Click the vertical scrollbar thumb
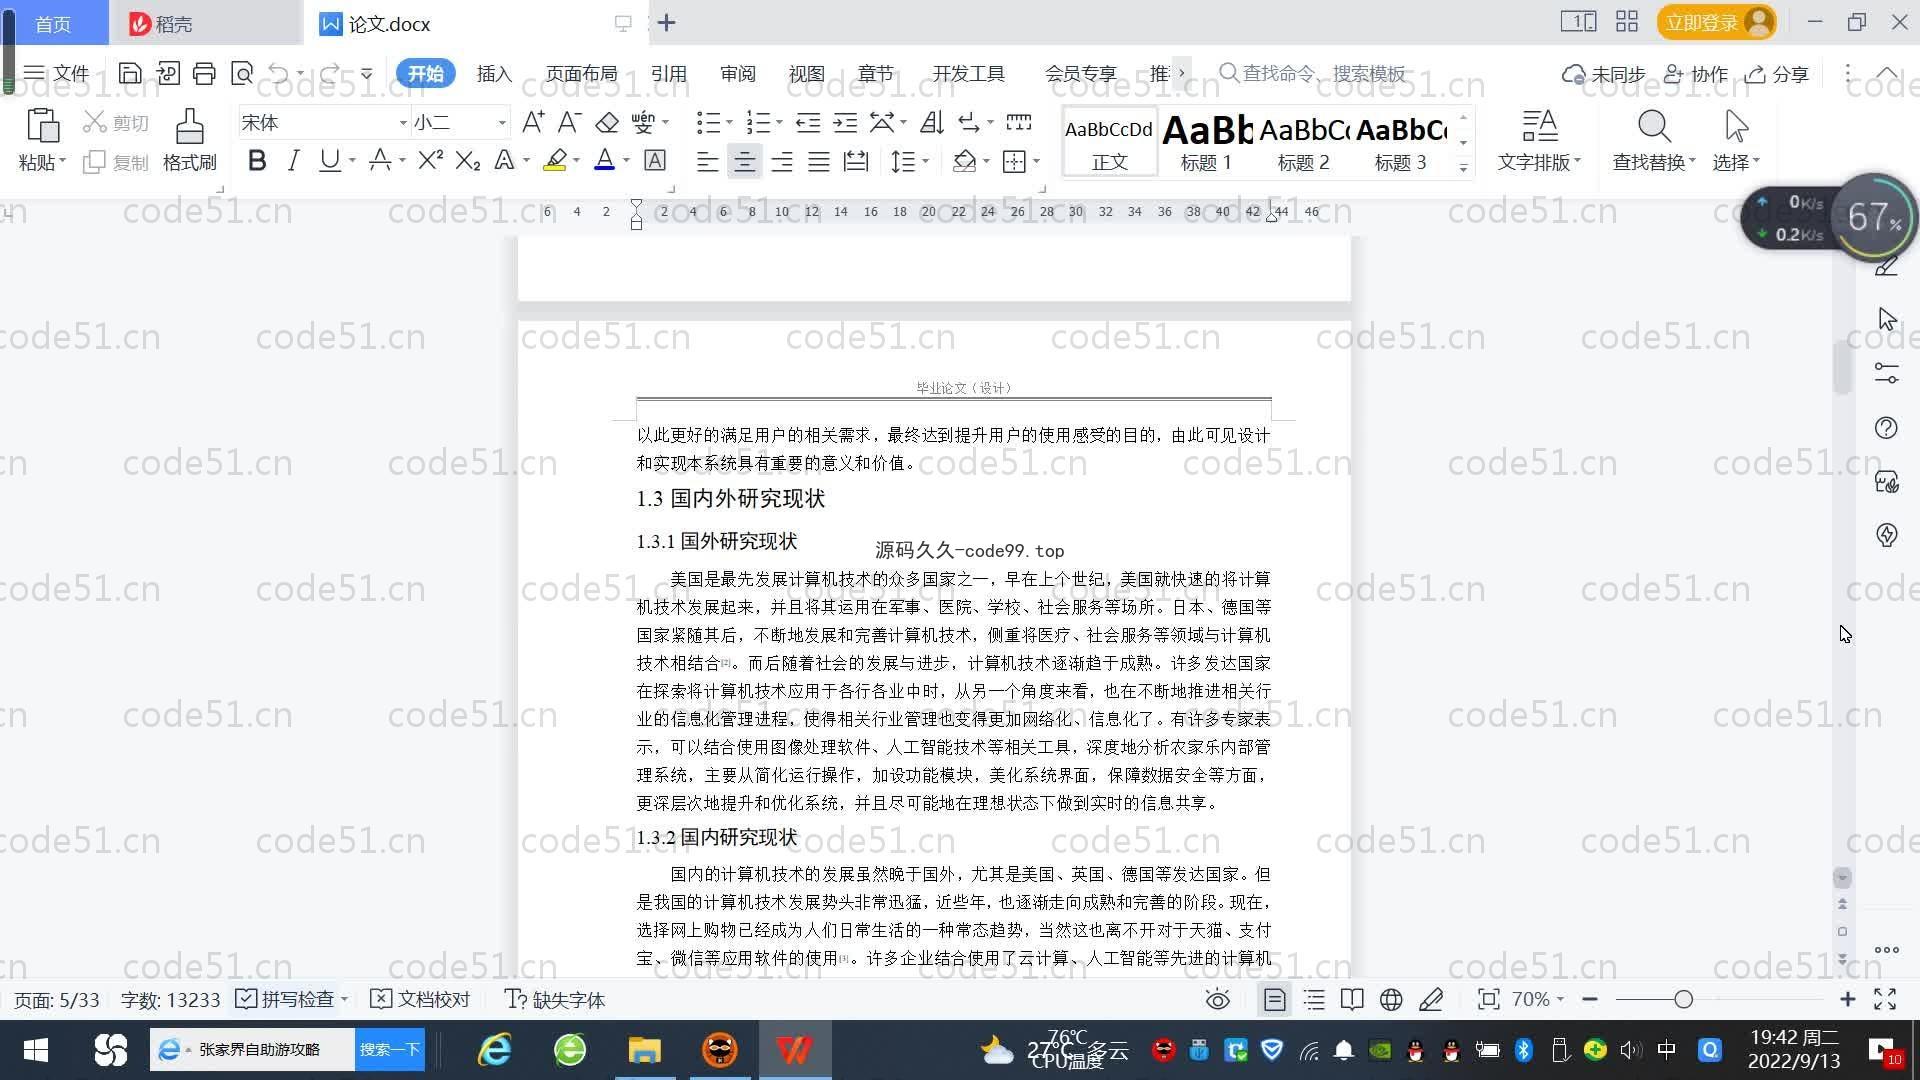The width and height of the screenshot is (1920, 1080). [x=1842, y=367]
